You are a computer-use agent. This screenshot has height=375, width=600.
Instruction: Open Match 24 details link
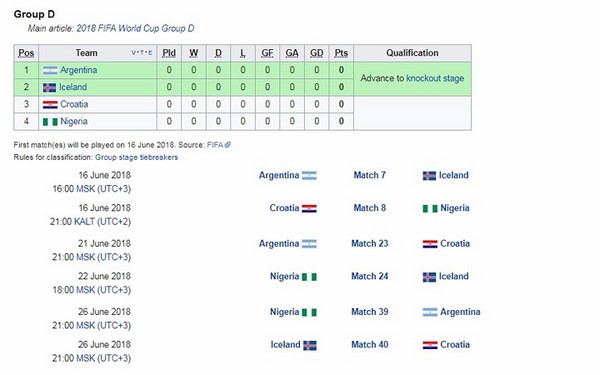pyautogui.click(x=370, y=276)
